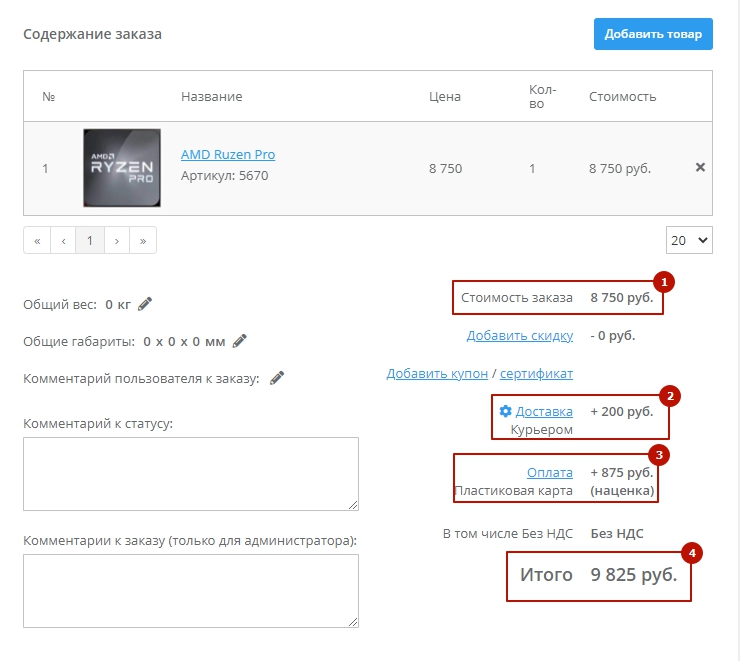The height and width of the screenshot is (661, 740).
Task: Click into the Комментарий к статусу text area
Action: coord(190,474)
